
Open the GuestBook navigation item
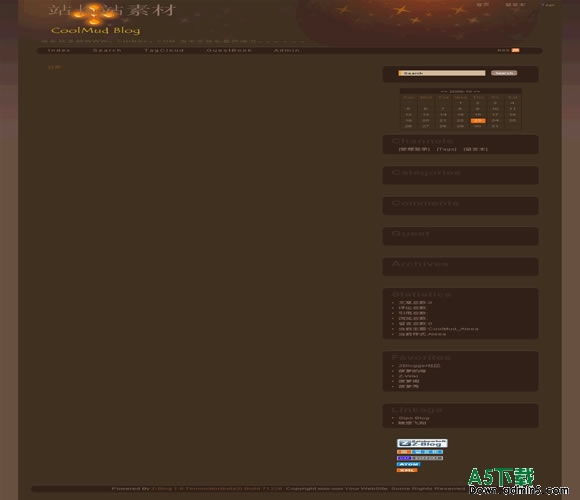pos(229,50)
